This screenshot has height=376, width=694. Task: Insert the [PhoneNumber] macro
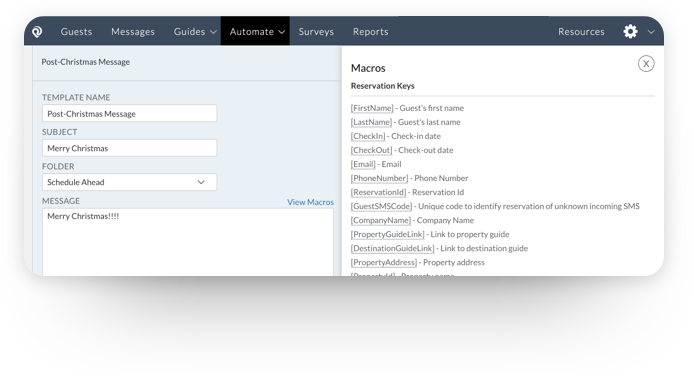click(x=379, y=178)
